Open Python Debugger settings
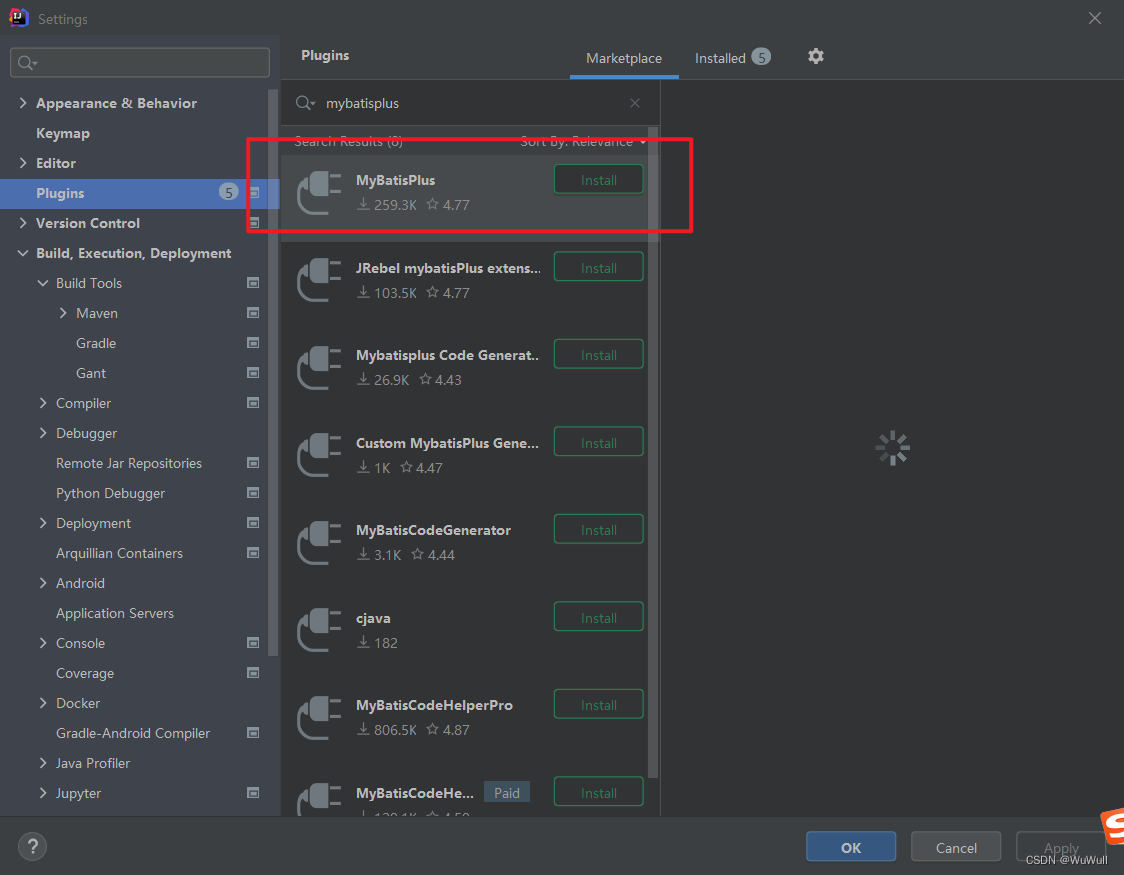 pos(110,493)
